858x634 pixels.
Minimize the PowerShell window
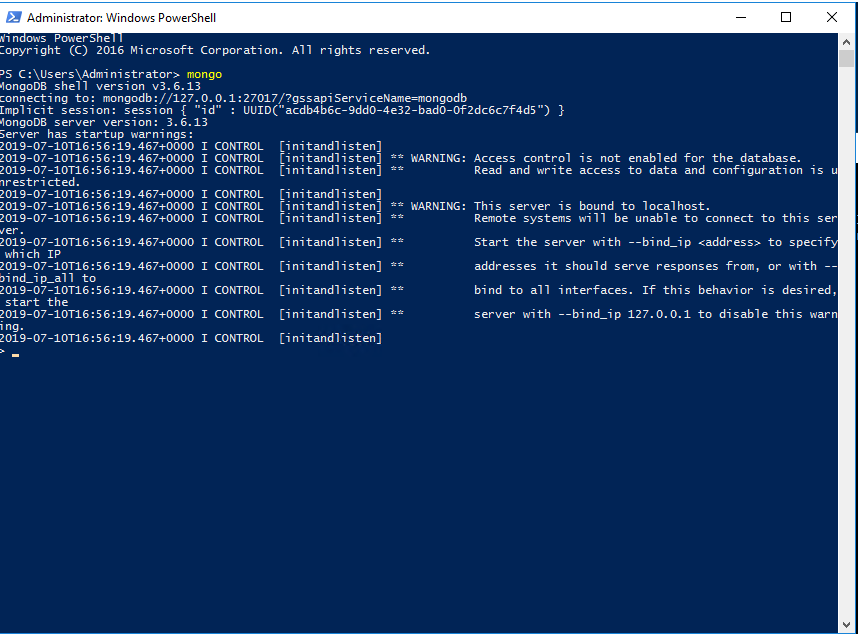pos(741,18)
